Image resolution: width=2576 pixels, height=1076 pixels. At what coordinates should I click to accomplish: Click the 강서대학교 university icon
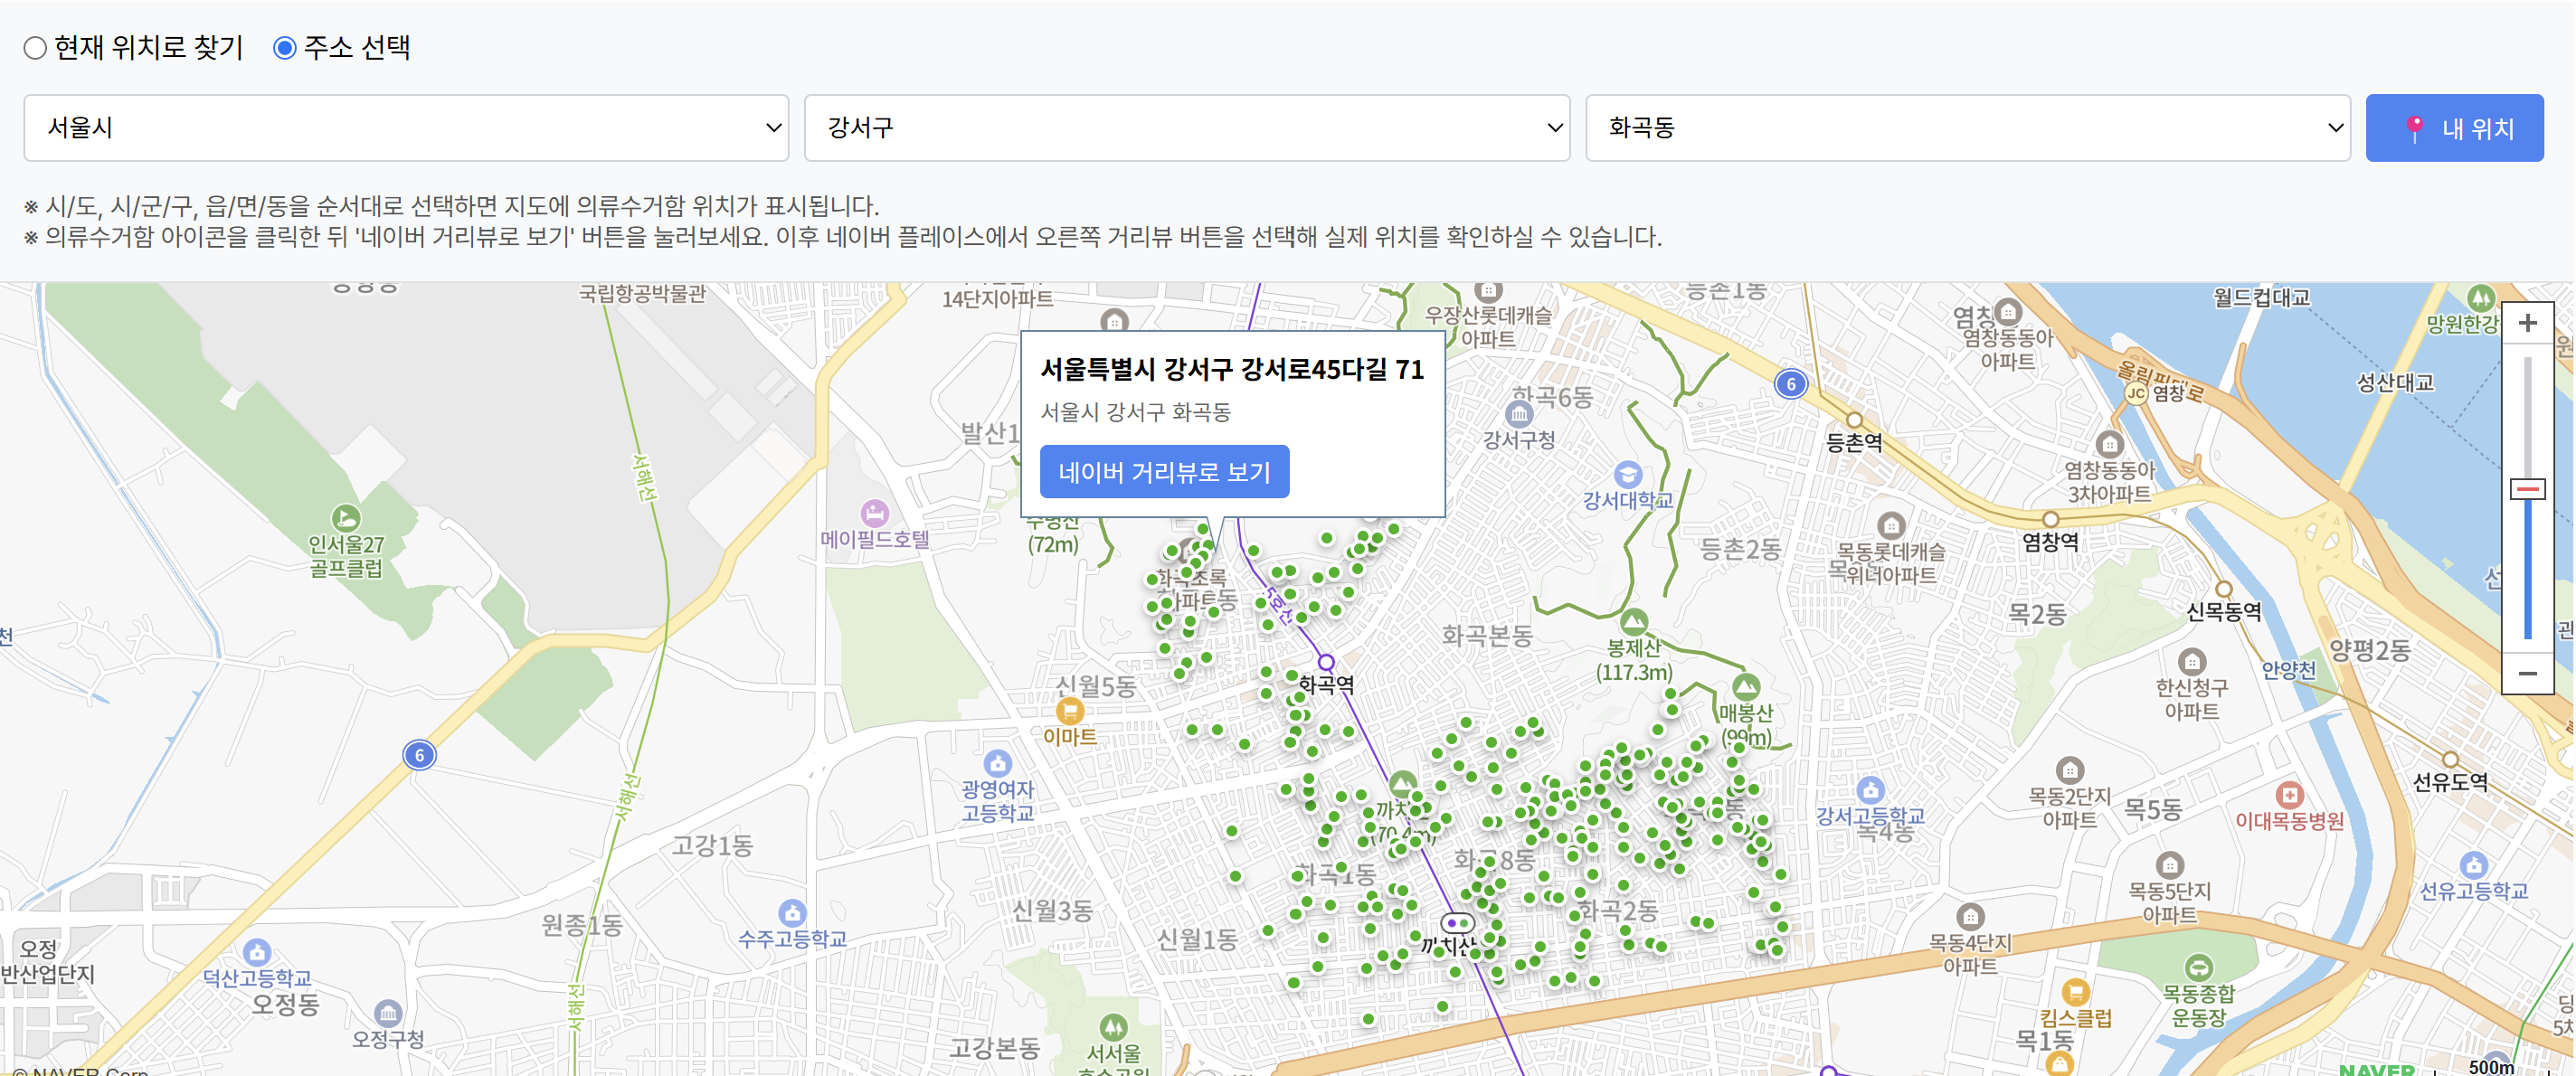pyautogui.click(x=1628, y=474)
